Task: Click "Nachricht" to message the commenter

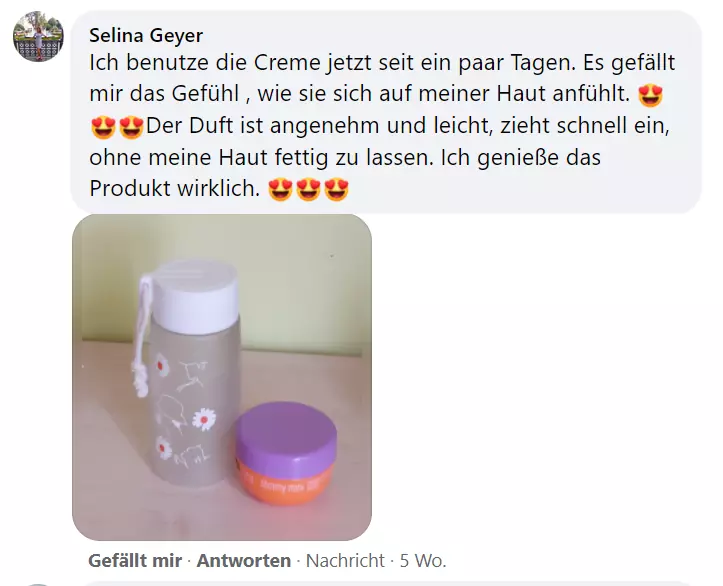Action: point(345,561)
